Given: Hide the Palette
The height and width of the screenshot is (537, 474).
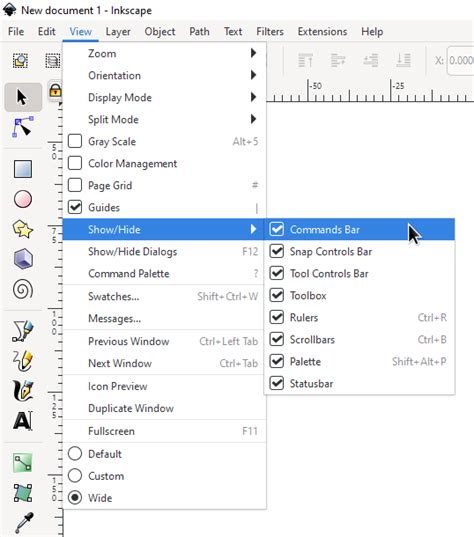Looking at the screenshot, I should coord(276,361).
